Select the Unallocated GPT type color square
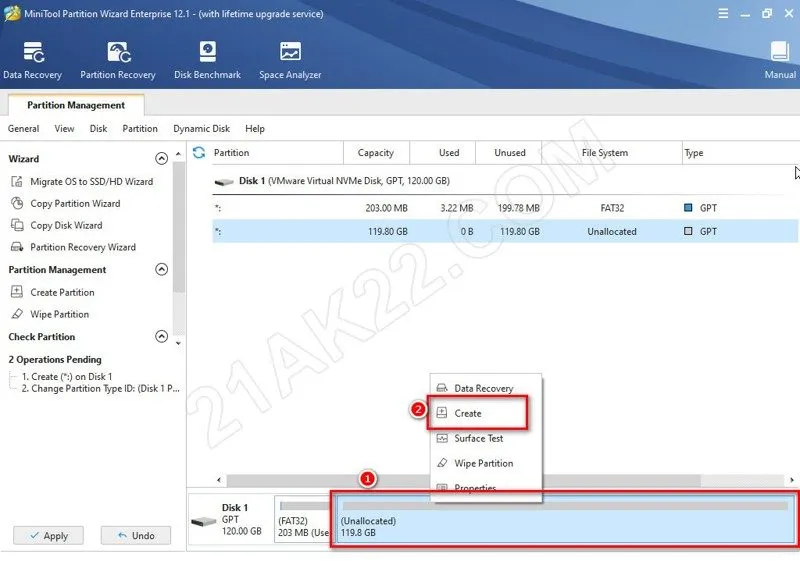The image size is (800, 568). (x=688, y=231)
